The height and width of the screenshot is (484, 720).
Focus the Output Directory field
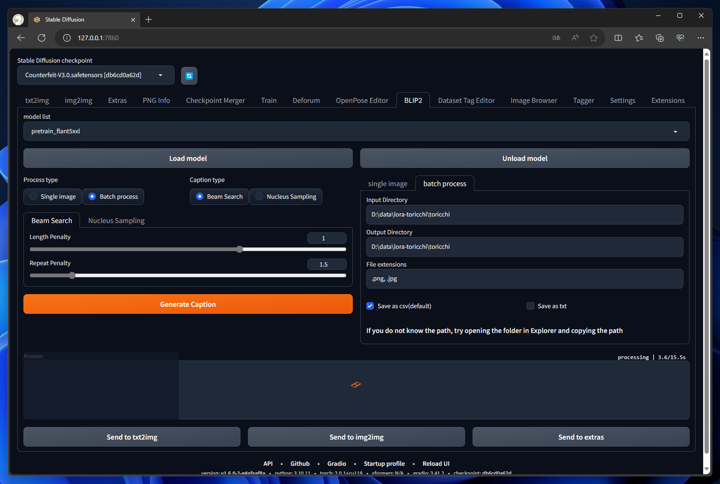click(524, 247)
